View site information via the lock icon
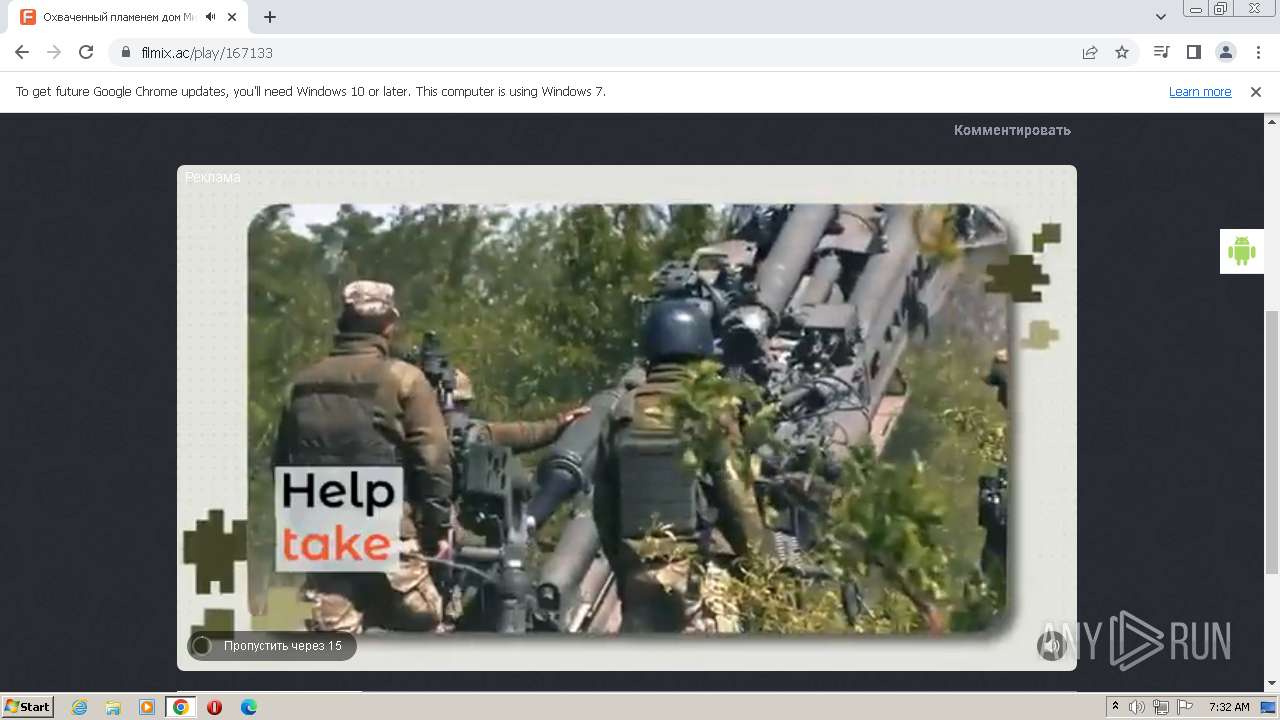 pos(125,52)
